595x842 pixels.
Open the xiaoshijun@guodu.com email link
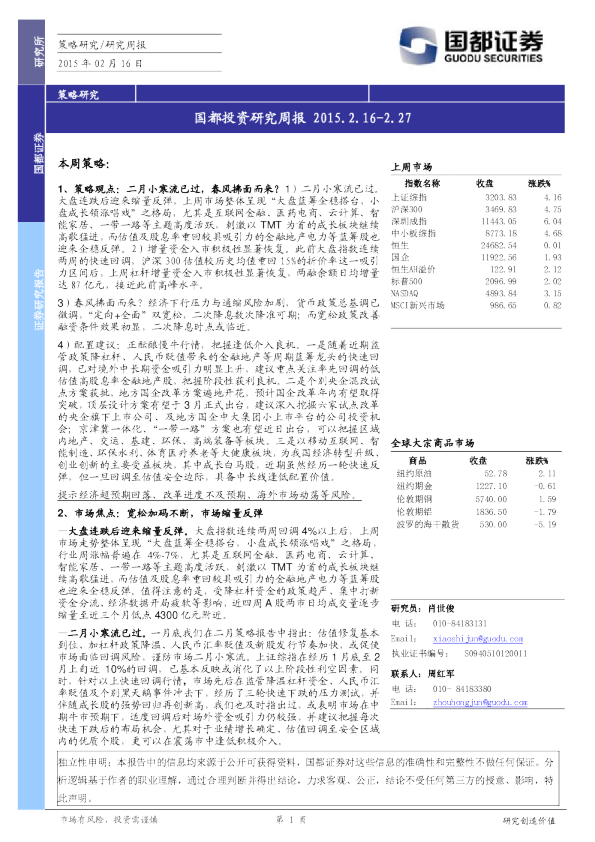click(x=477, y=638)
